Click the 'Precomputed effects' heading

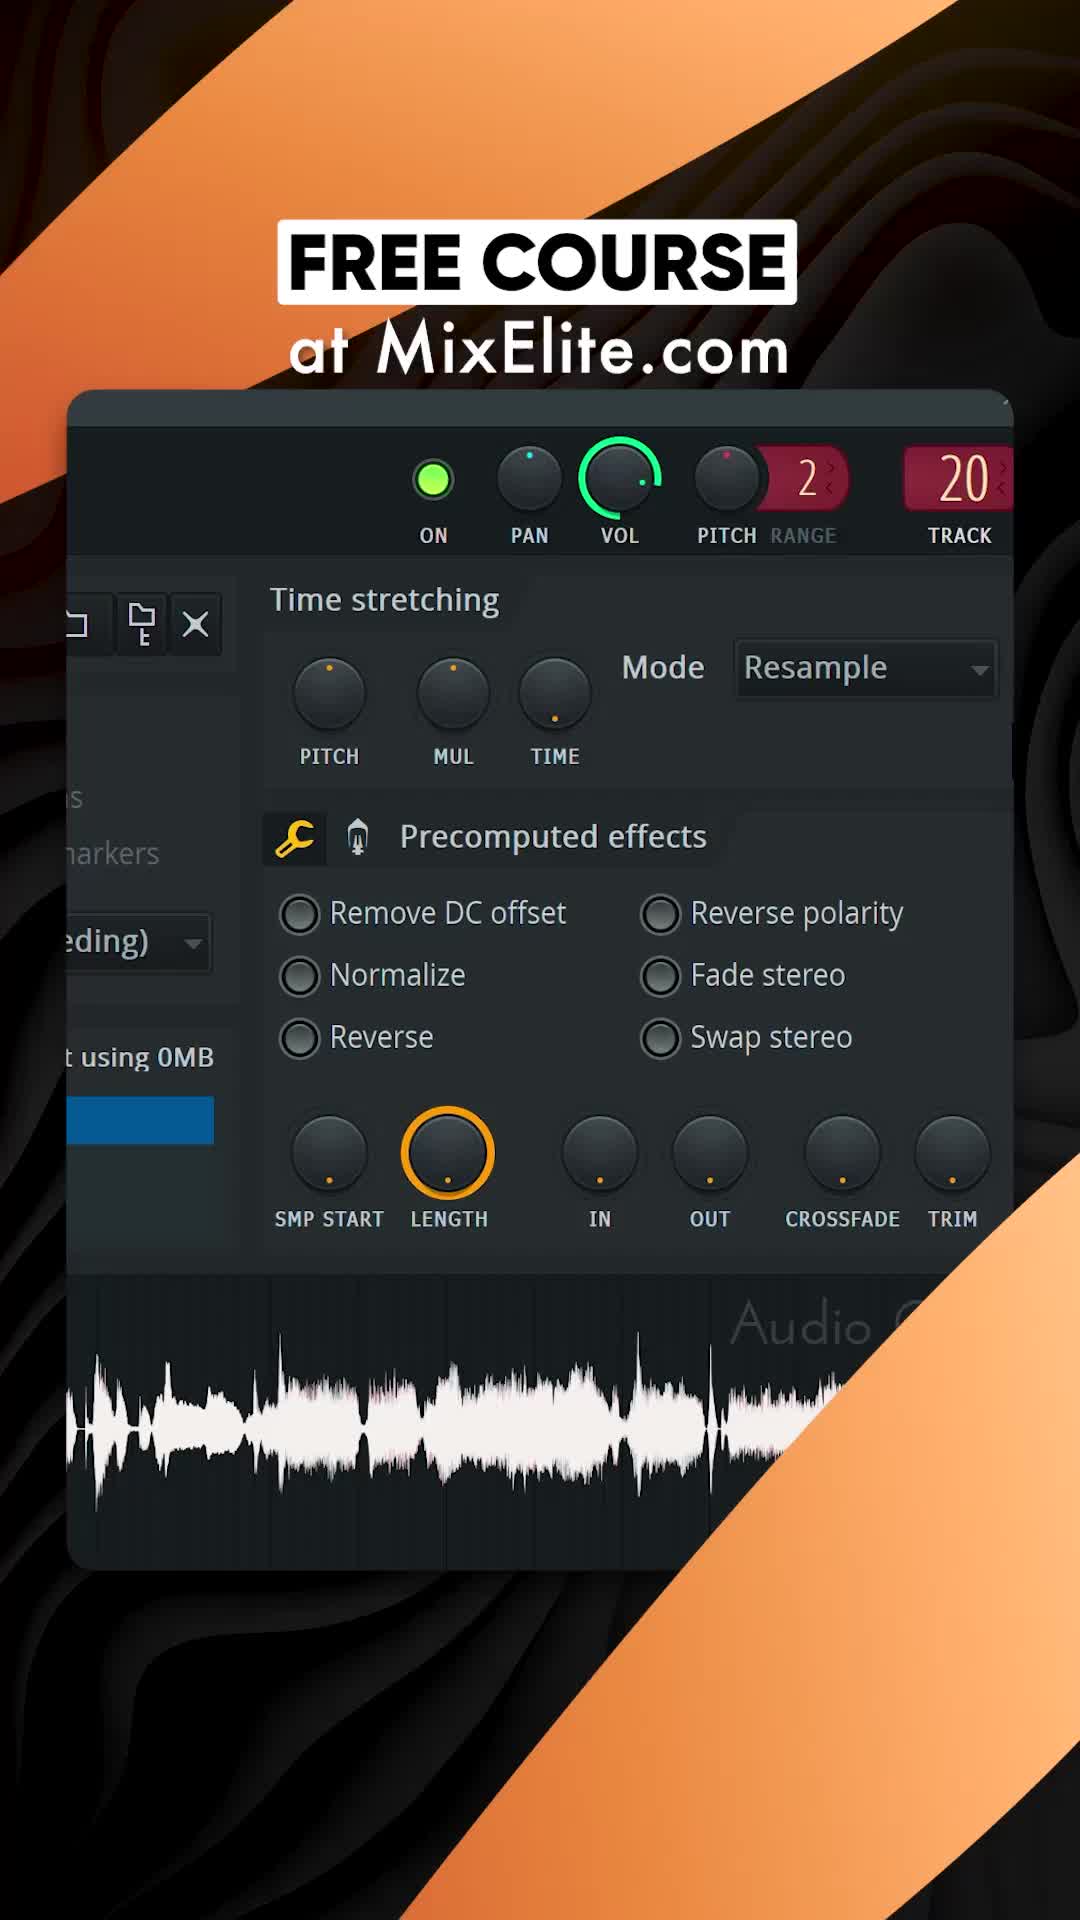click(553, 837)
